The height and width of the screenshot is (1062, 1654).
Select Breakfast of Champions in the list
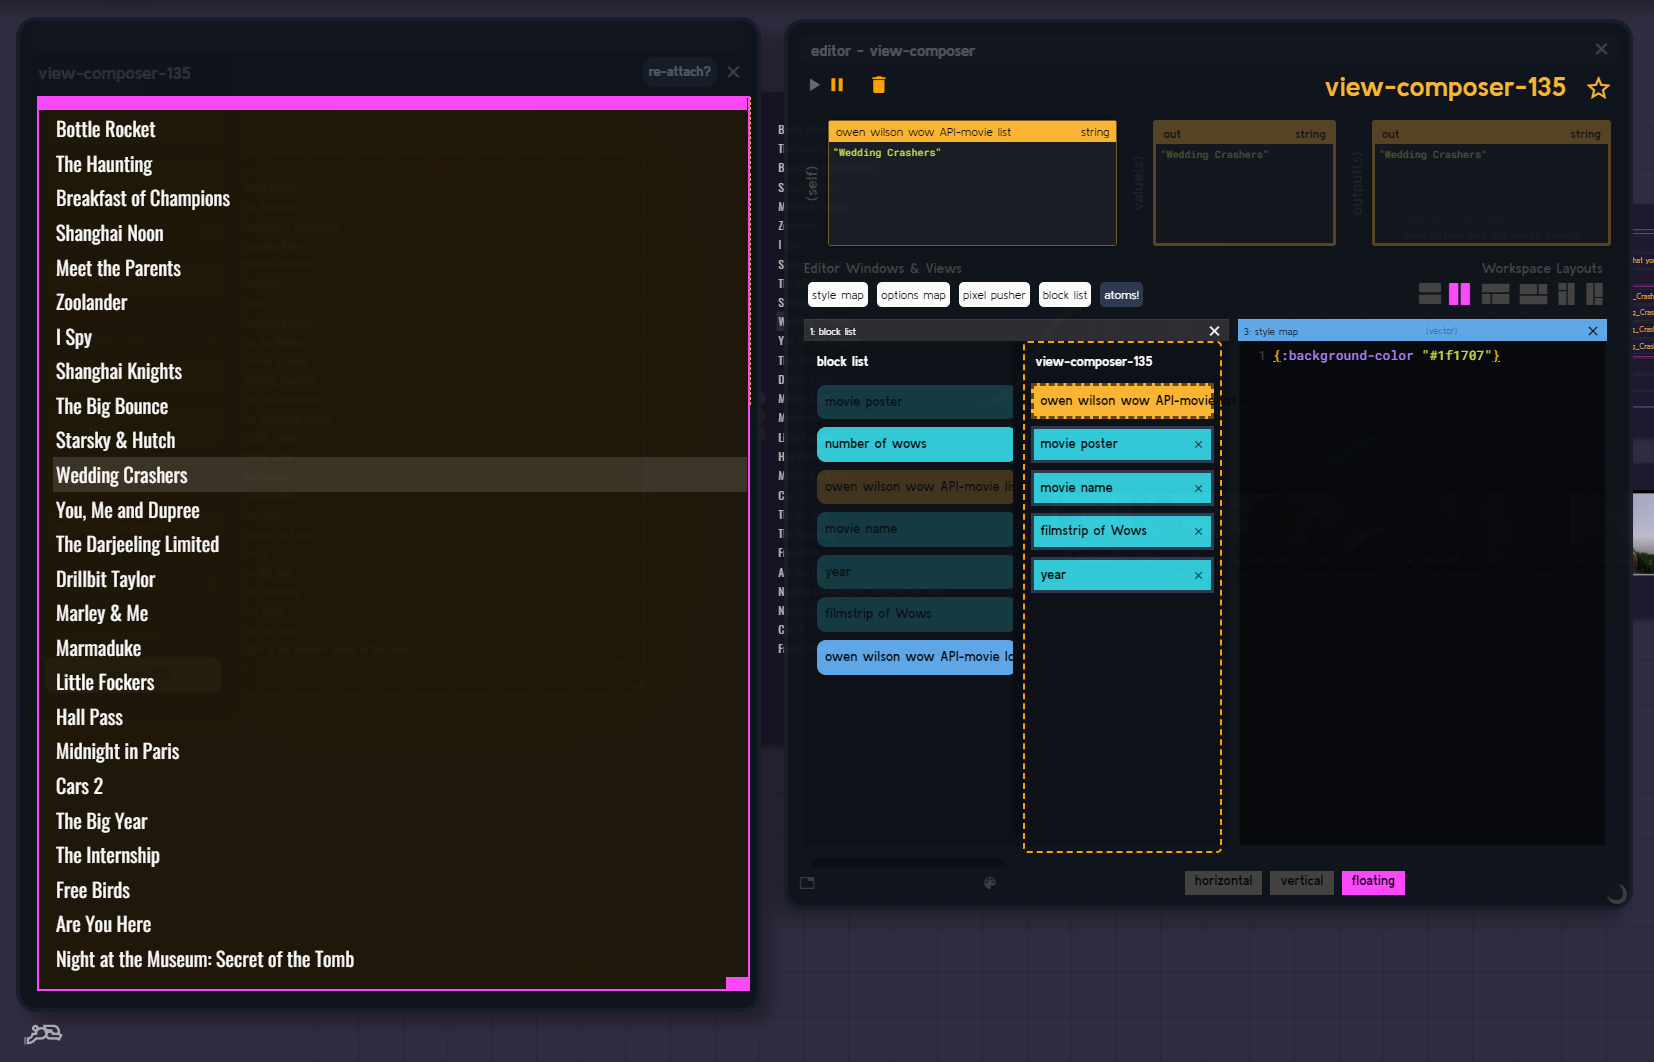click(143, 199)
